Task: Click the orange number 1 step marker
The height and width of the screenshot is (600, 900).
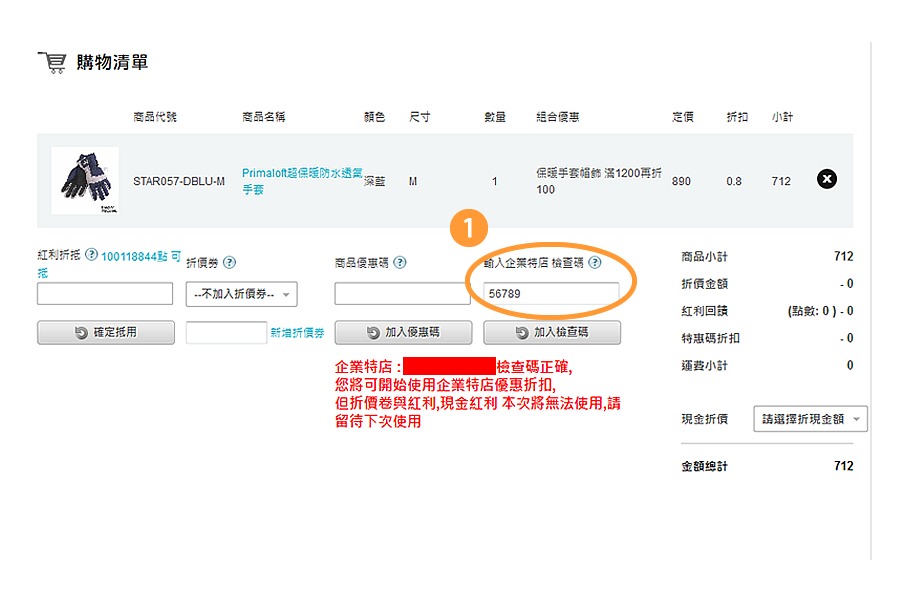Action: [x=469, y=228]
